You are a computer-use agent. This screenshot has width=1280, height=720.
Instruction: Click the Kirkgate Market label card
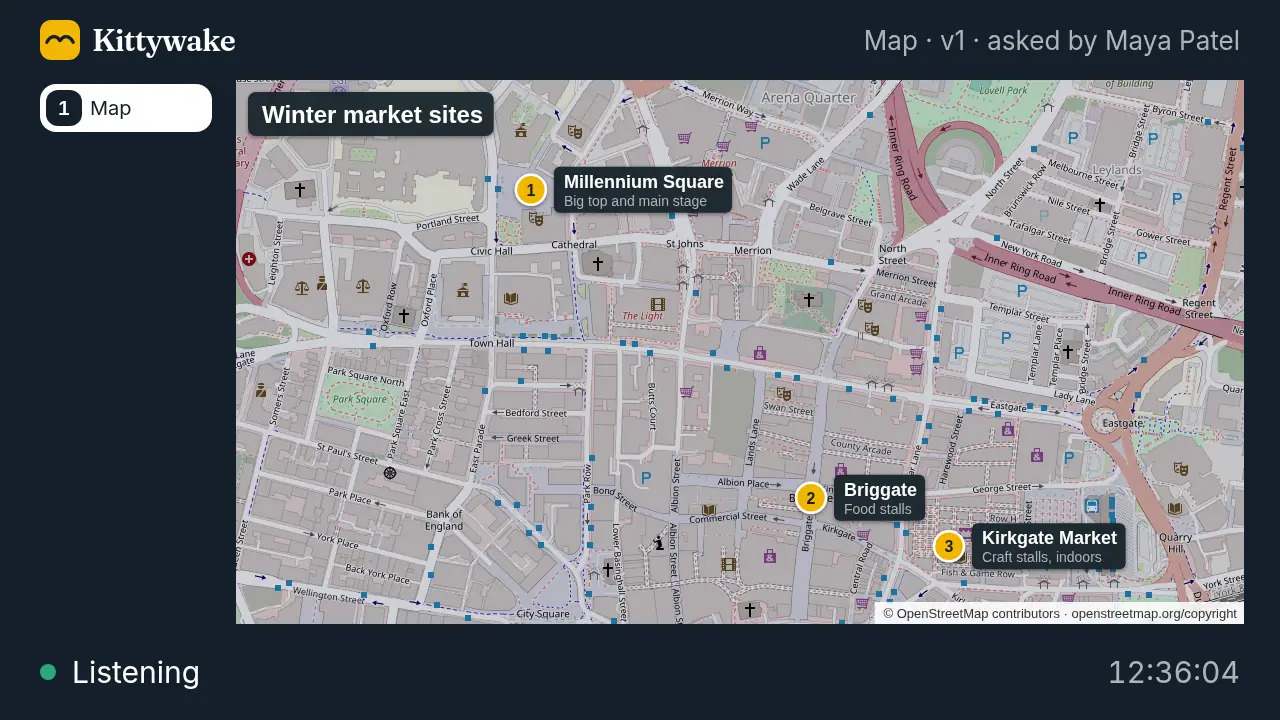[1049, 547]
